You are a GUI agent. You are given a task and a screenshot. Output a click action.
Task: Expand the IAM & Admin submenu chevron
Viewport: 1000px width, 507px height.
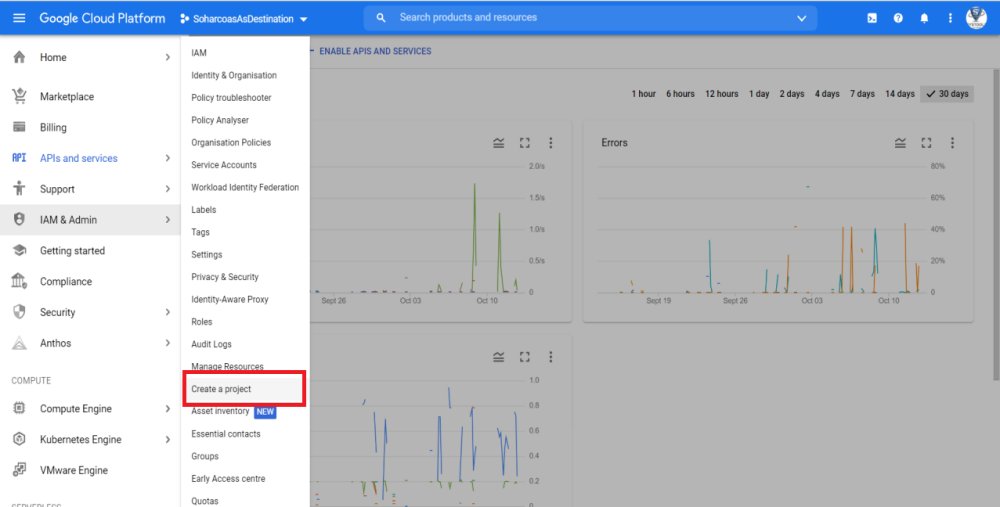tap(168, 219)
